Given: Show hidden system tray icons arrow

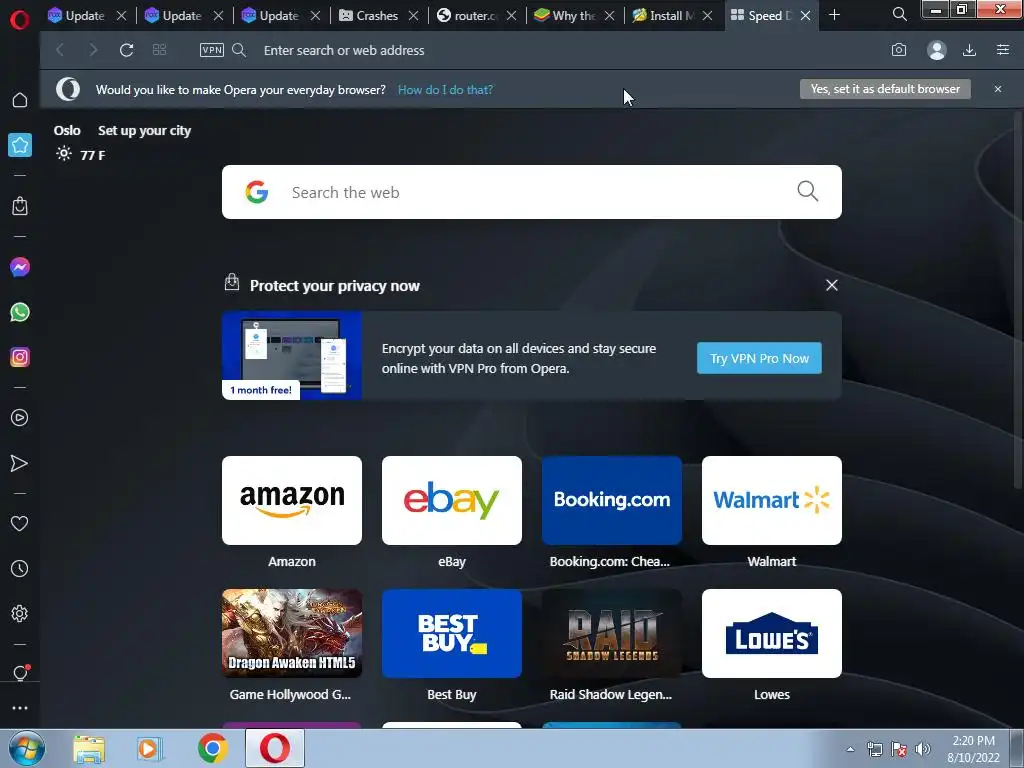Looking at the screenshot, I should point(850,749).
